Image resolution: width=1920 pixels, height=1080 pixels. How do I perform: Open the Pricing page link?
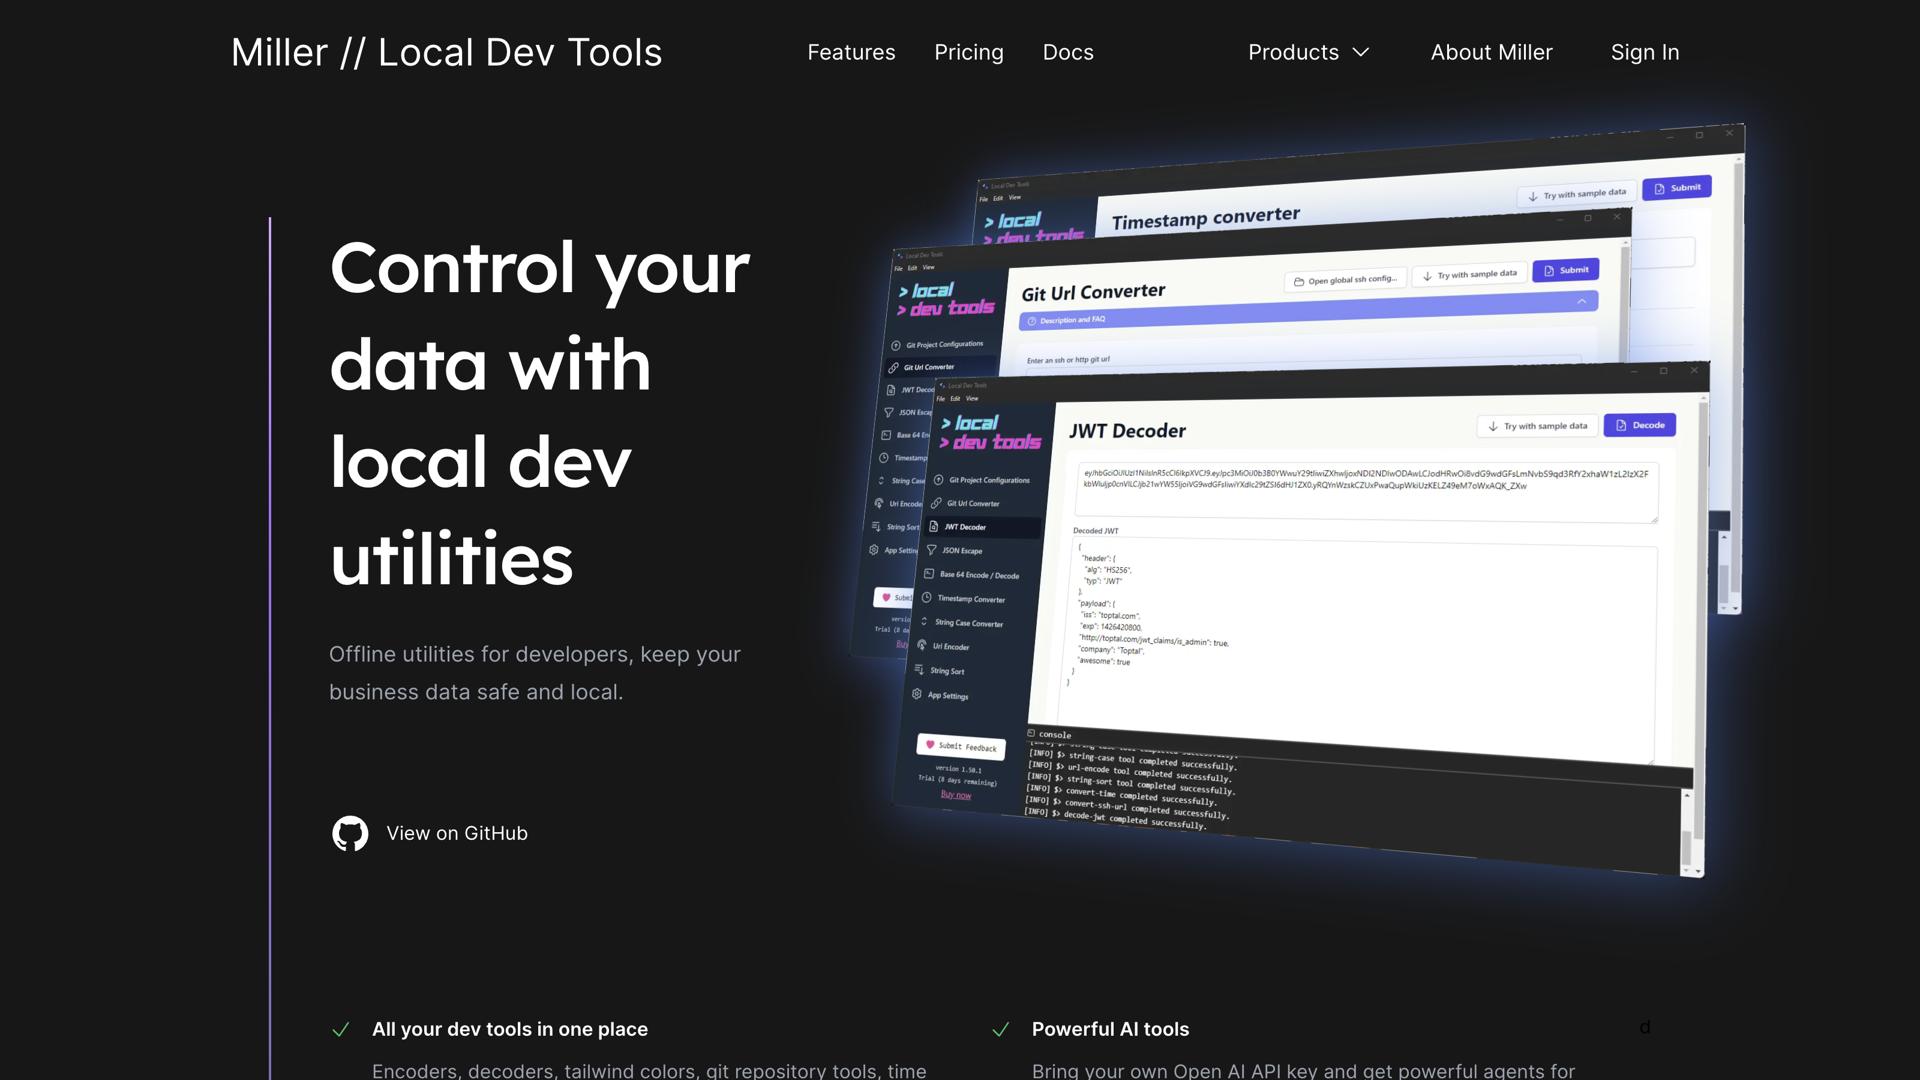[x=968, y=52]
